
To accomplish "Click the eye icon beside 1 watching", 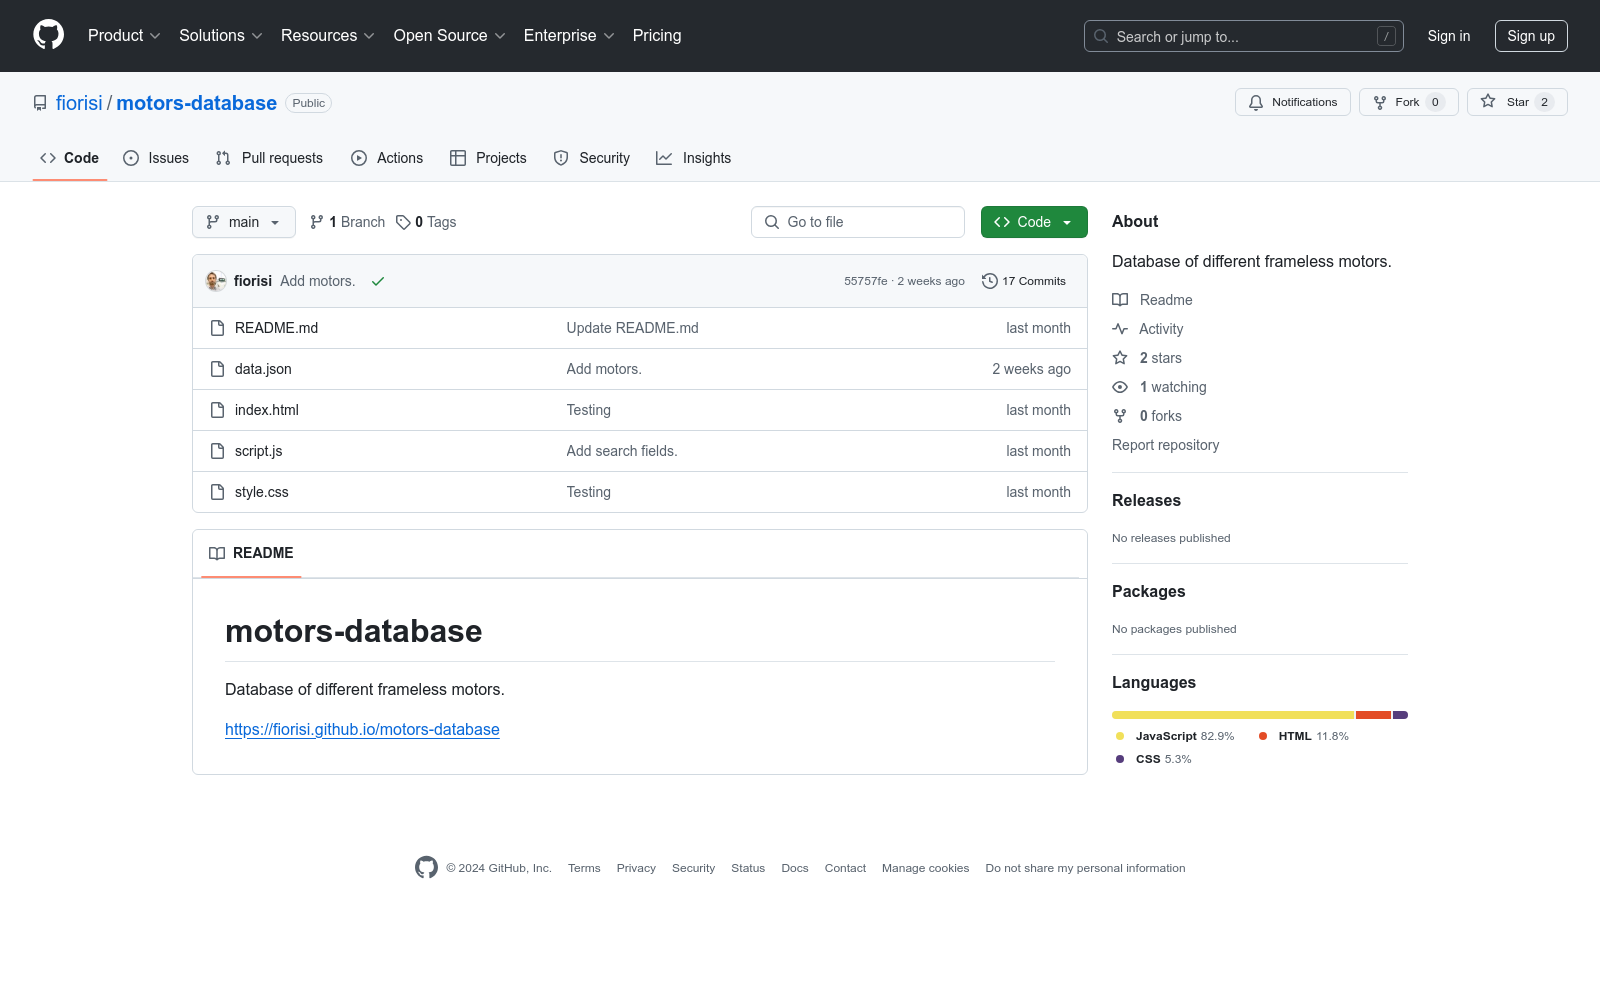I will (x=1120, y=387).
